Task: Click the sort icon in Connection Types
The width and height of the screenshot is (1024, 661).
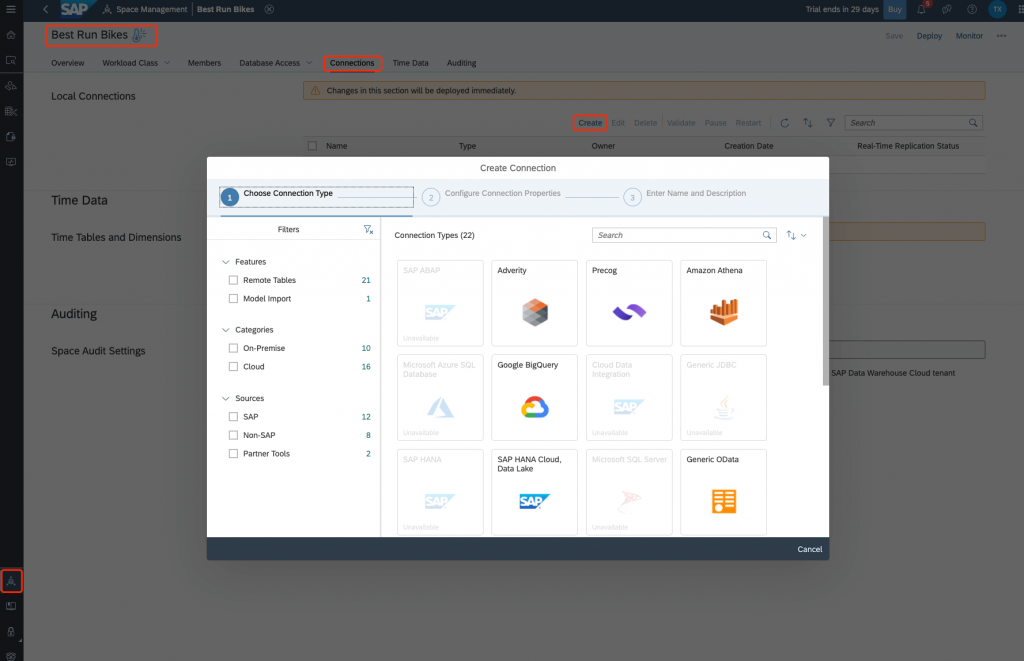Action: pyautogui.click(x=791, y=235)
